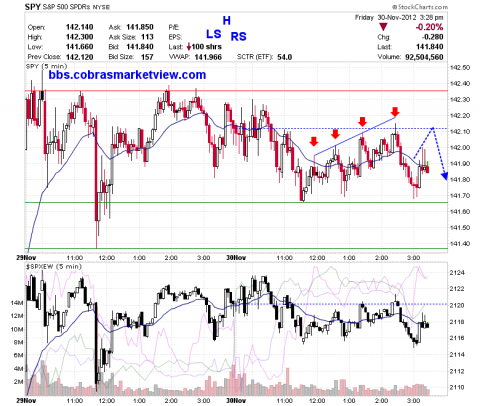Select the date Friday 30-Nov-2012 3:28 pm
Viewport: 480px width, 406px height.
399,17
